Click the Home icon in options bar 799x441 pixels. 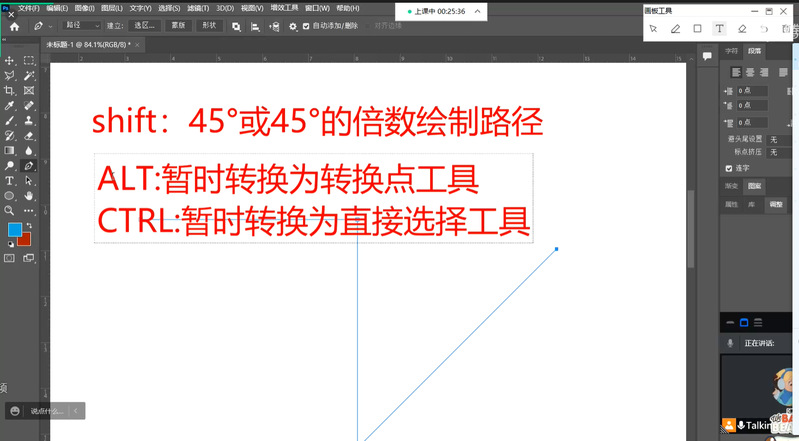(14, 26)
